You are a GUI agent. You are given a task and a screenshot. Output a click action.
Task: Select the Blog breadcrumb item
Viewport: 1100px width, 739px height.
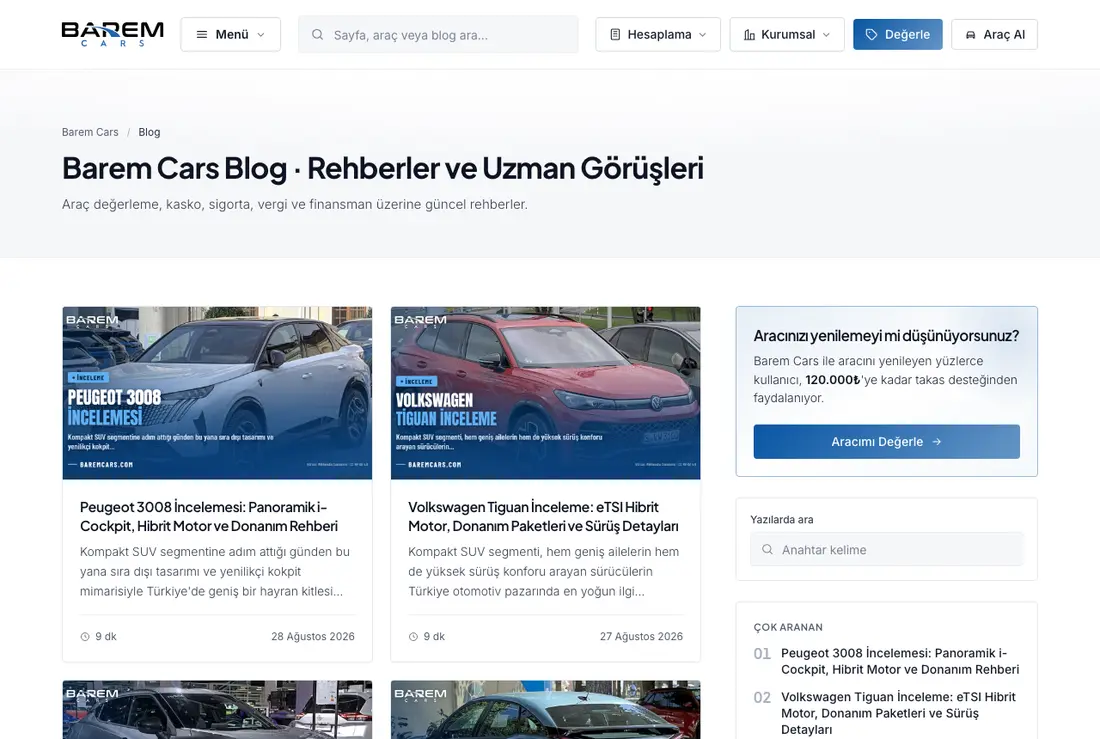tap(149, 132)
